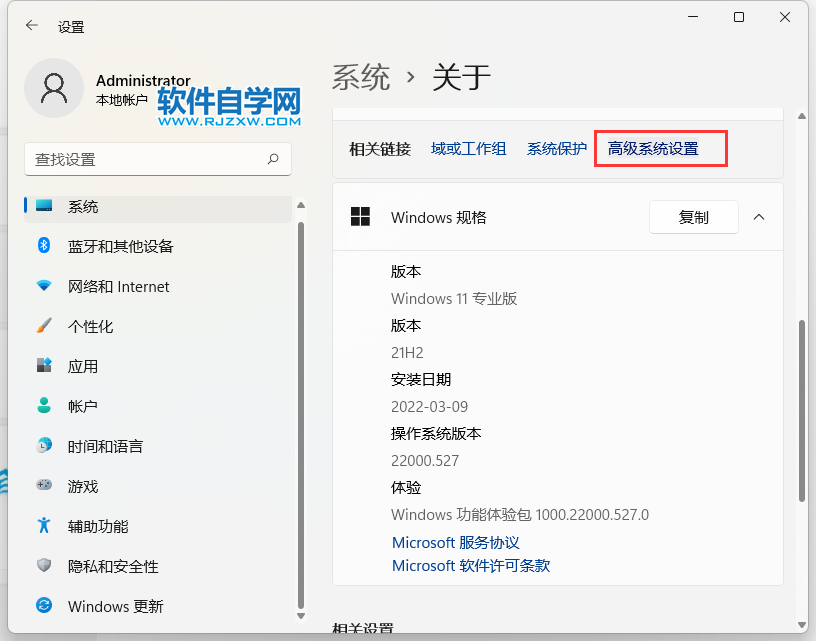Click the 2022-03-09 install date
This screenshot has width=816, height=641.
point(429,406)
